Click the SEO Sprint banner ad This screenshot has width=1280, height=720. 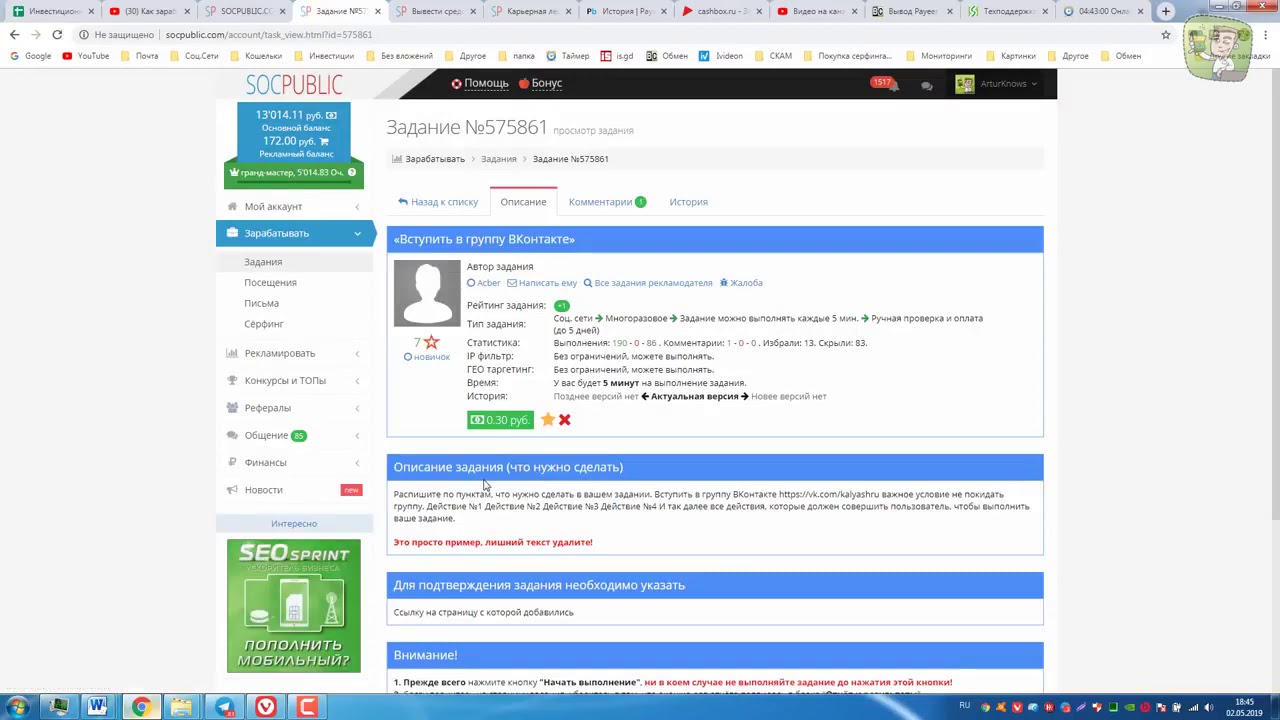click(294, 606)
